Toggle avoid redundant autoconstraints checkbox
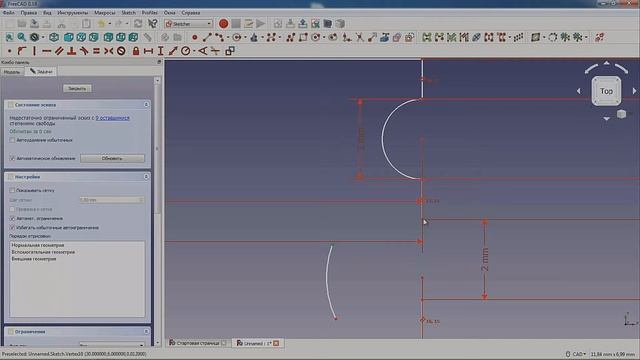640x360 pixels. 12,228
